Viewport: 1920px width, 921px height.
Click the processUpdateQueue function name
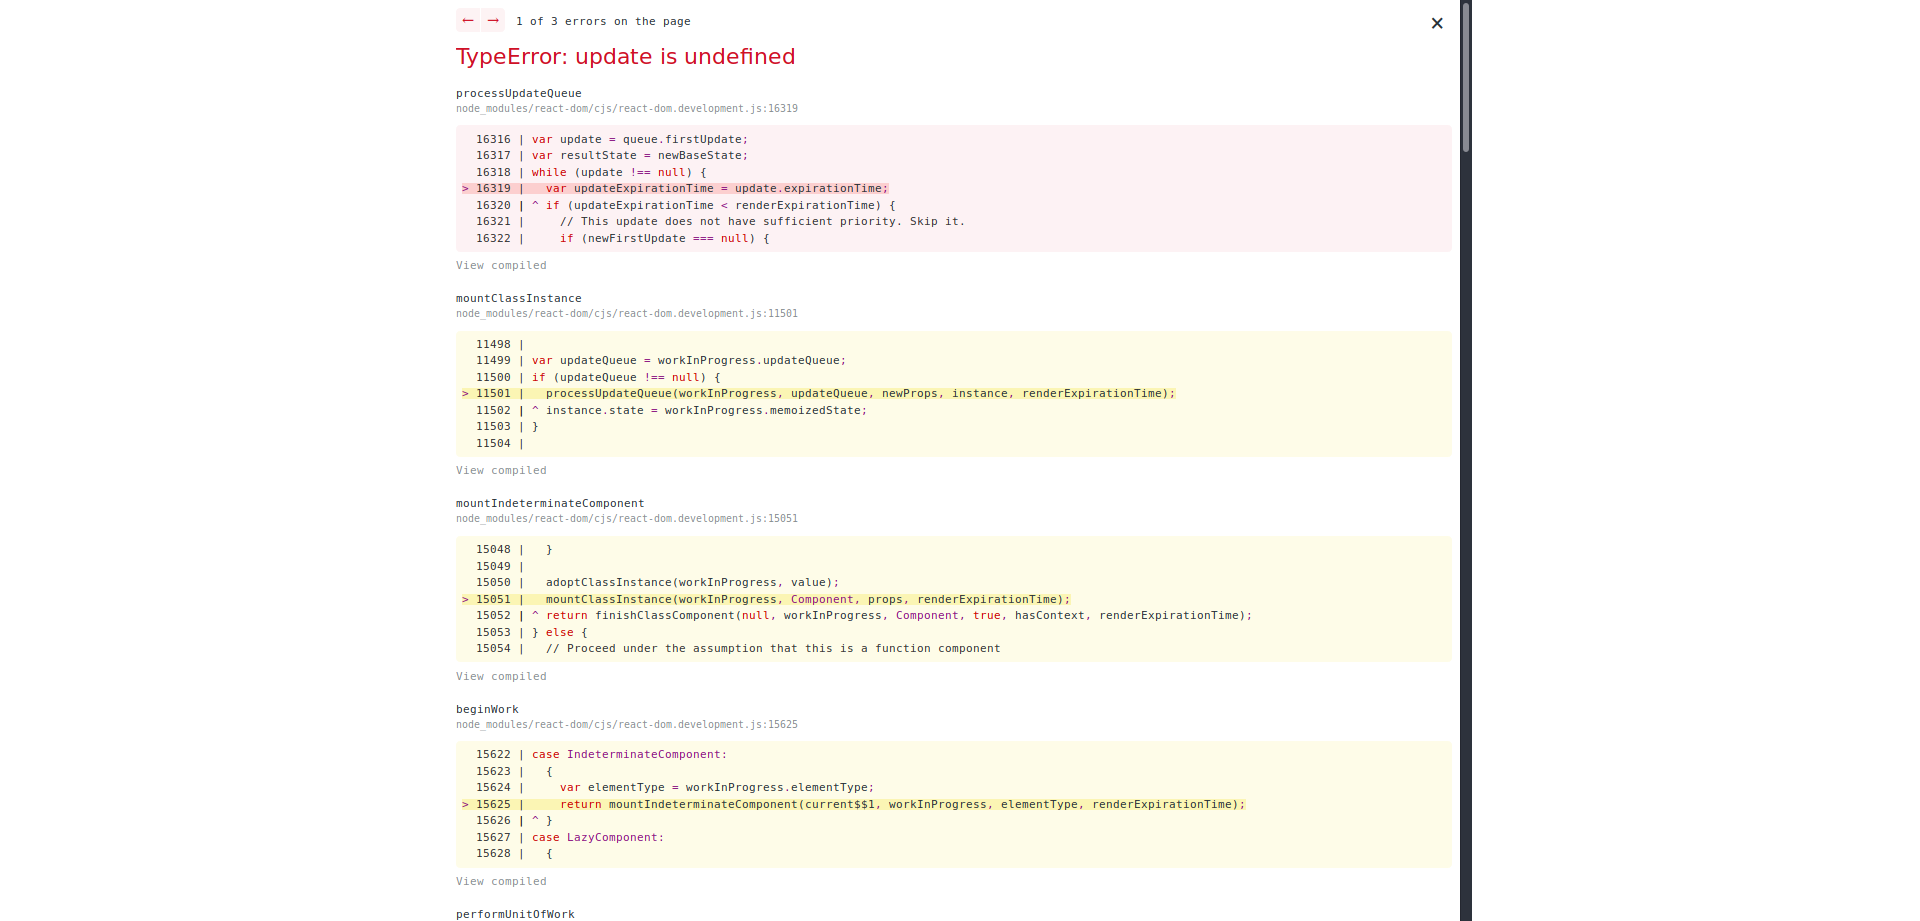point(519,94)
